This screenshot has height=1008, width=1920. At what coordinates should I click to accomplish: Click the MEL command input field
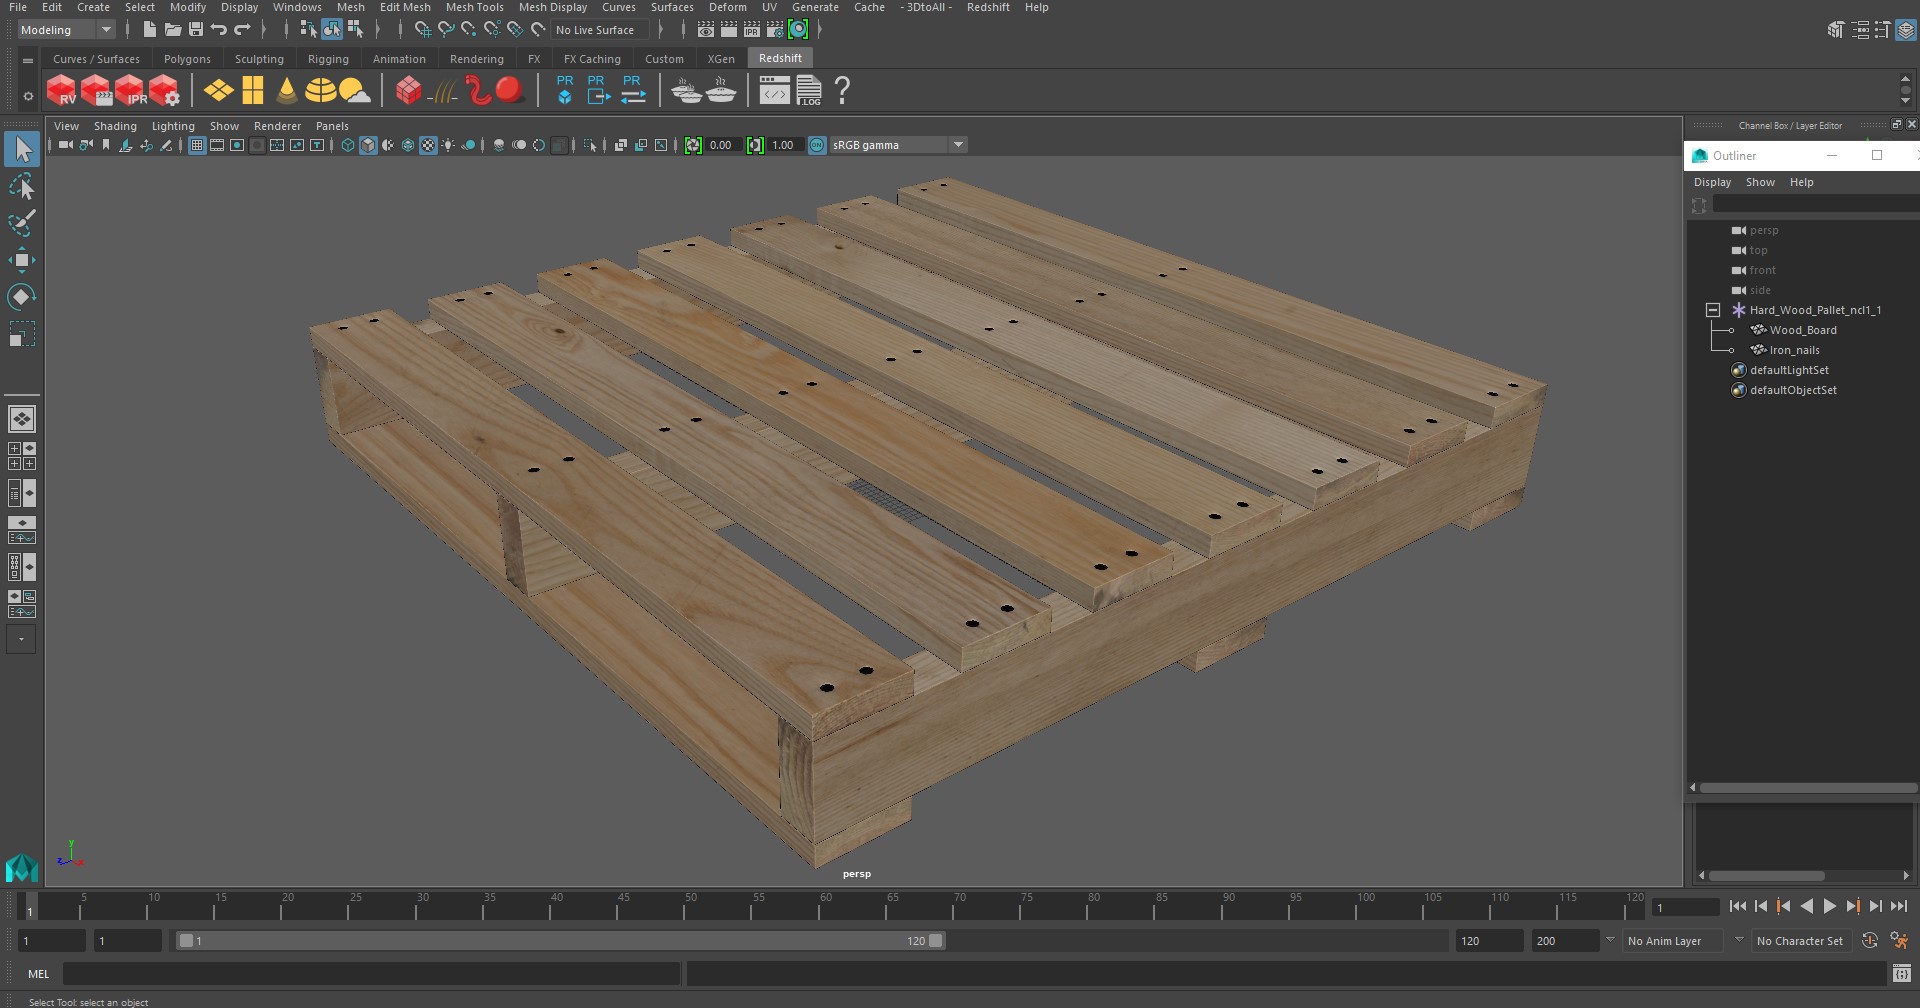370,974
